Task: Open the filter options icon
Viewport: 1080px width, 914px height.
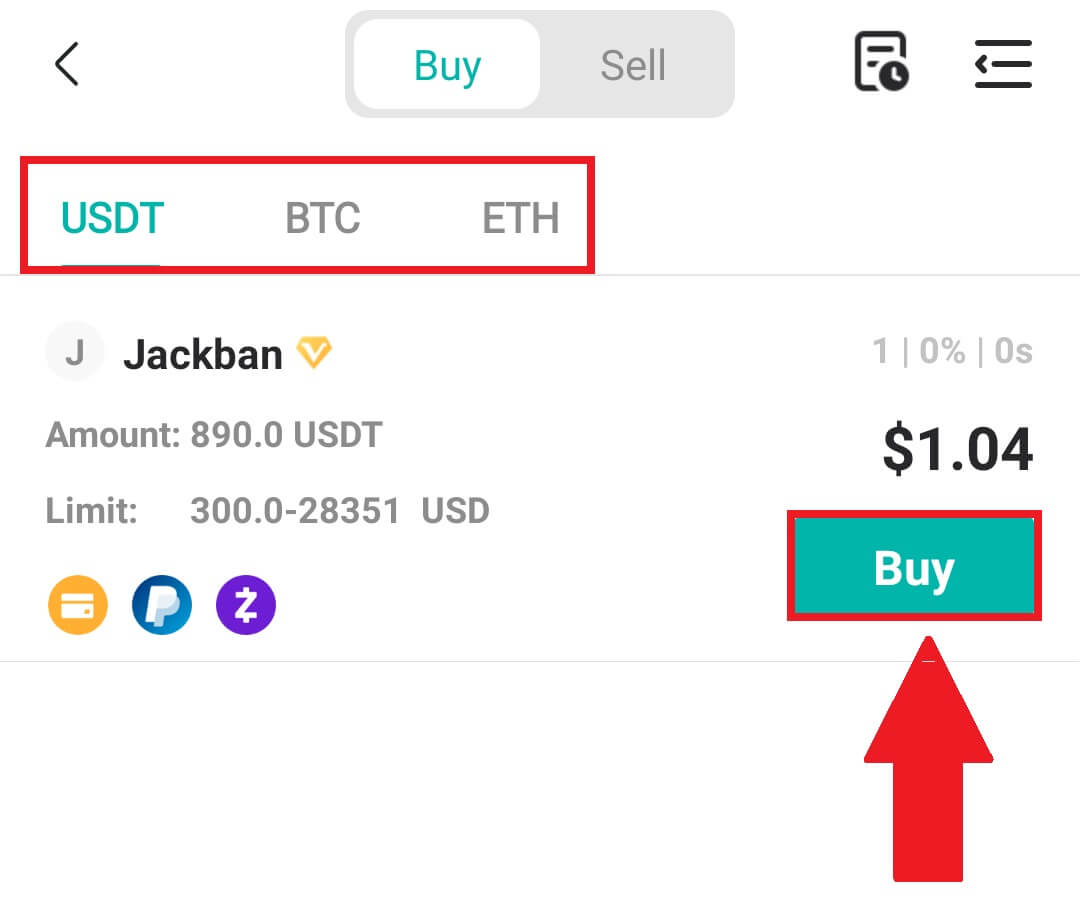Action: coord(1003,63)
